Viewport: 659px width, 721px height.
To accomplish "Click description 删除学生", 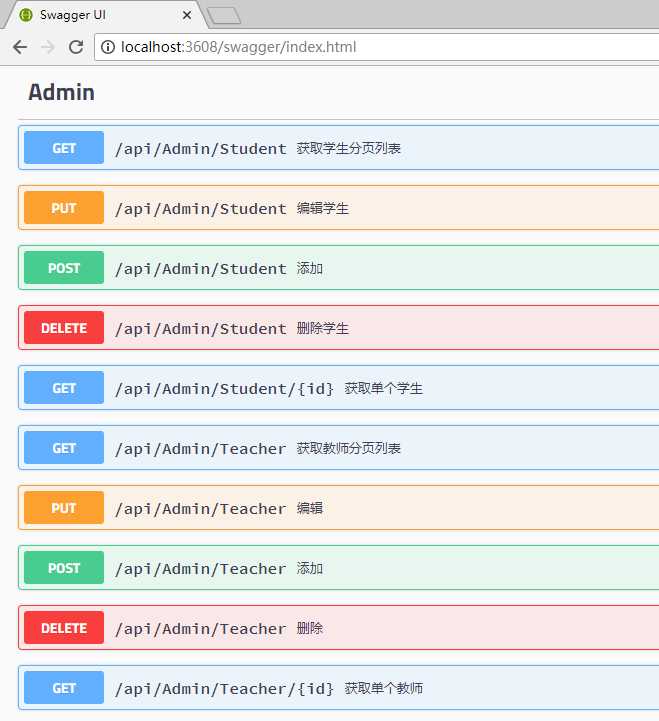I will click(x=323, y=328).
